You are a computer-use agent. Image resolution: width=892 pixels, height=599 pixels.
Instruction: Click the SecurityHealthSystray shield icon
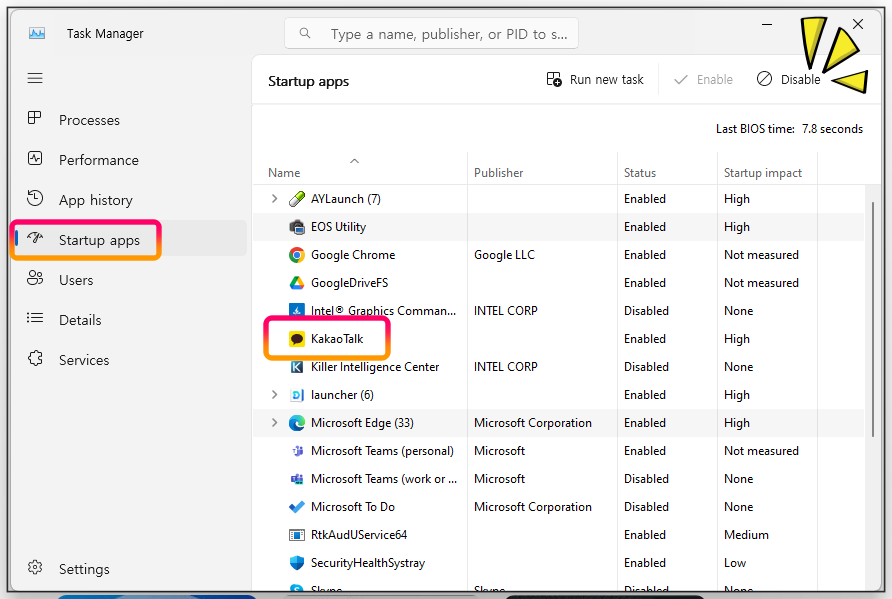(297, 563)
